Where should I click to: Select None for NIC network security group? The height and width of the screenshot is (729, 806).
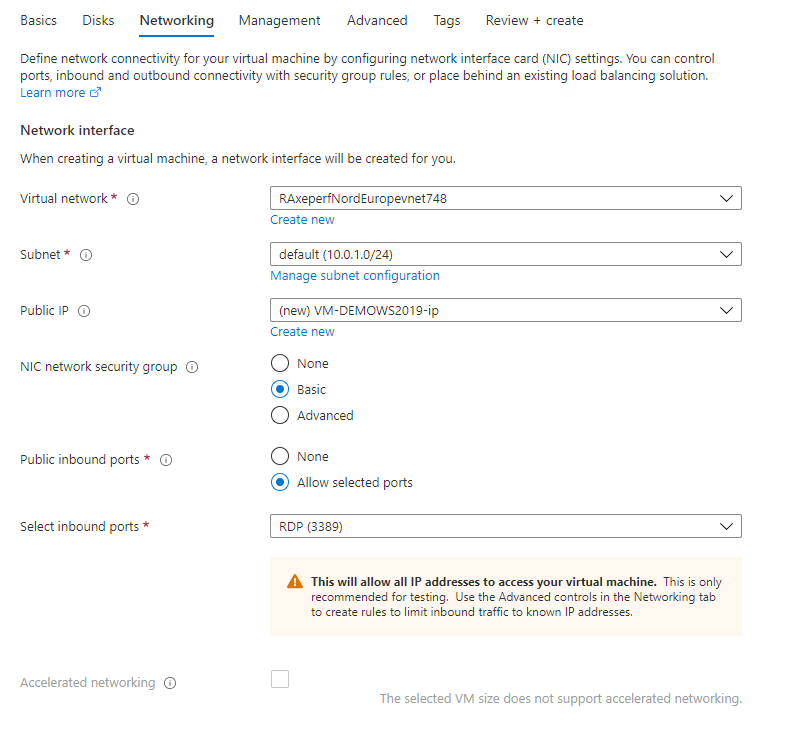point(280,364)
